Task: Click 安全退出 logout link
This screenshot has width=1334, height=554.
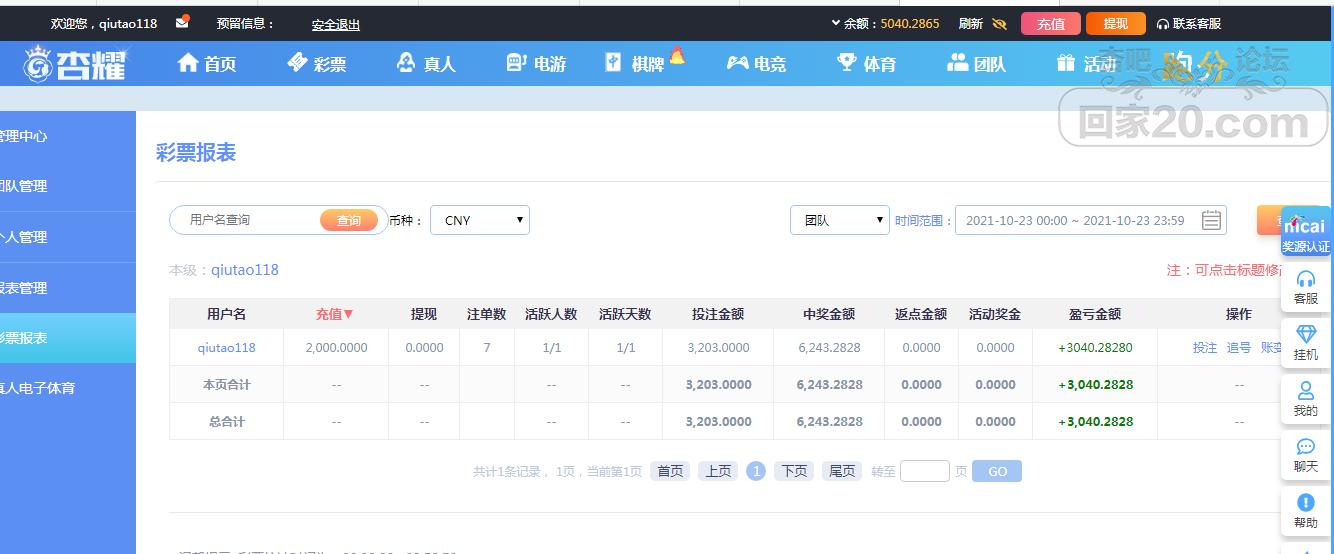Action: [336, 25]
